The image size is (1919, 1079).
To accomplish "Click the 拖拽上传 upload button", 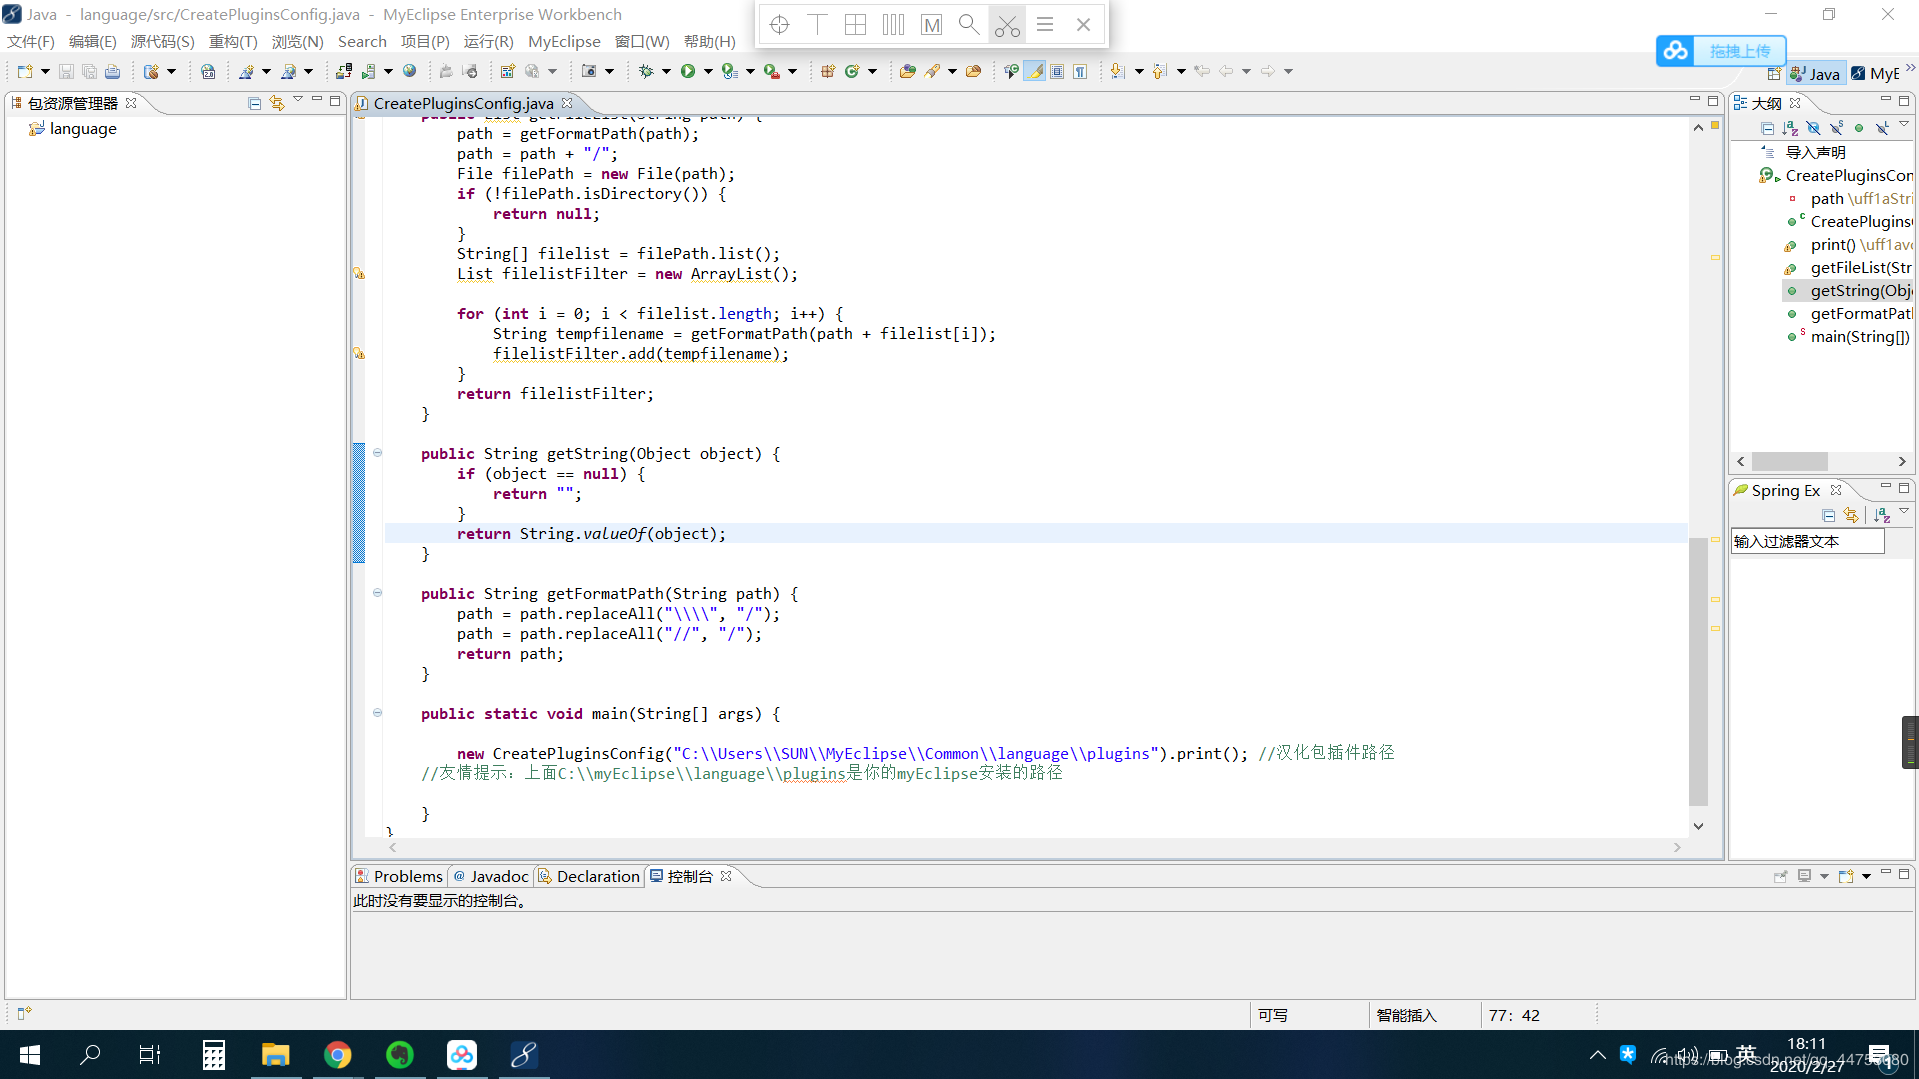I will (1721, 51).
